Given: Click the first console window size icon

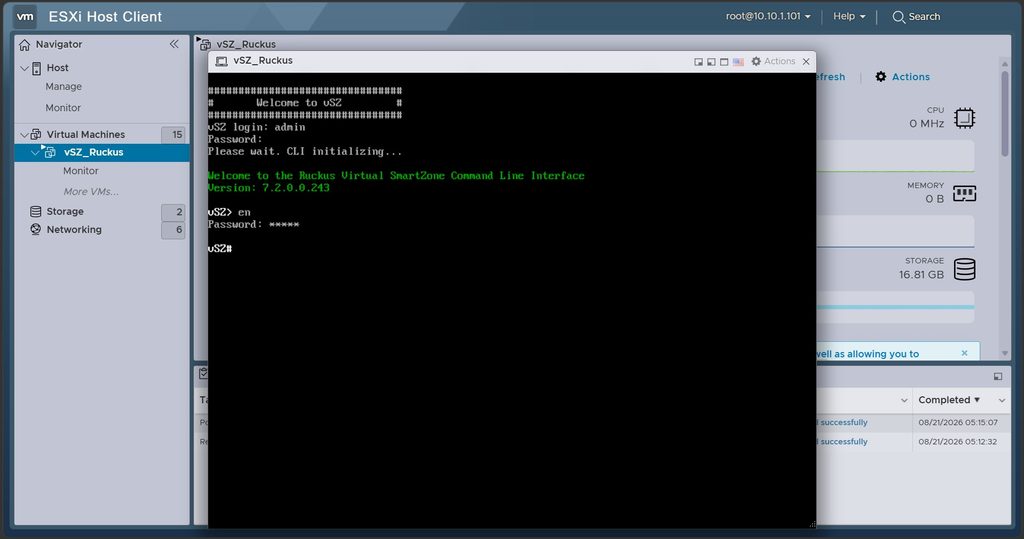Looking at the screenshot, I should (x=698, y=61).
